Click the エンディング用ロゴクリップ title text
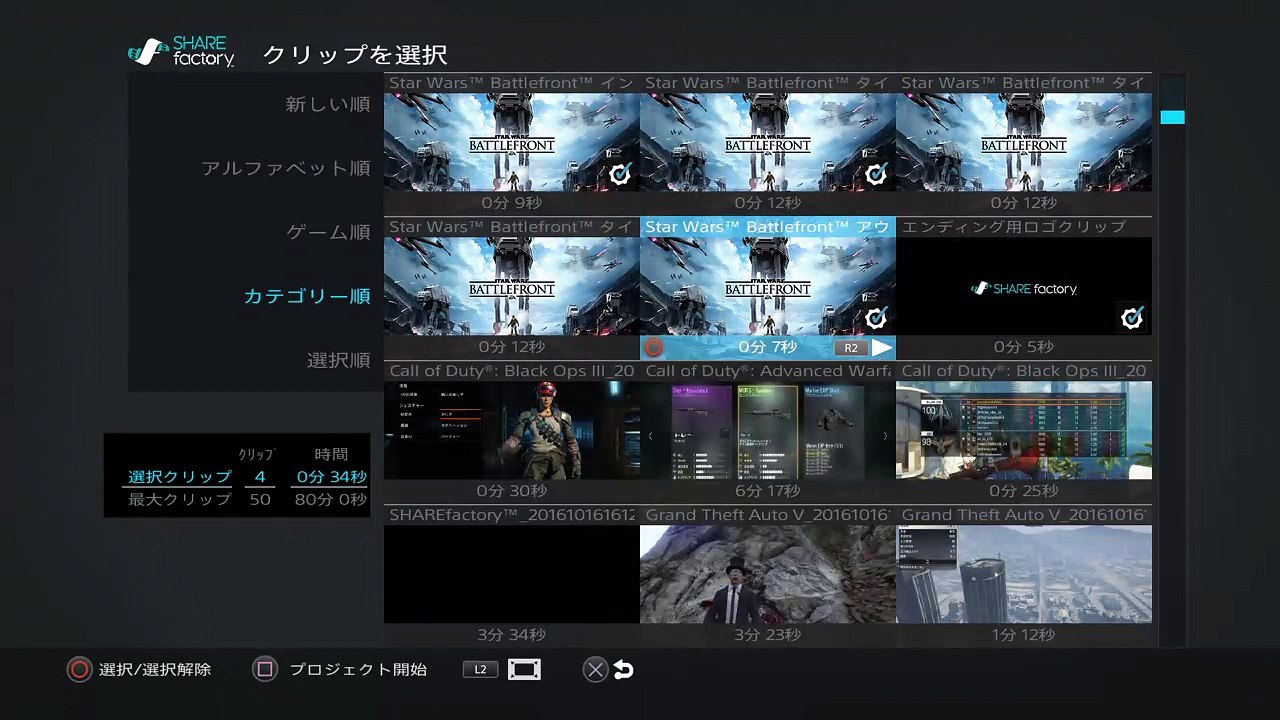This screenshot has height=720, width=1280. [1014, 227]
